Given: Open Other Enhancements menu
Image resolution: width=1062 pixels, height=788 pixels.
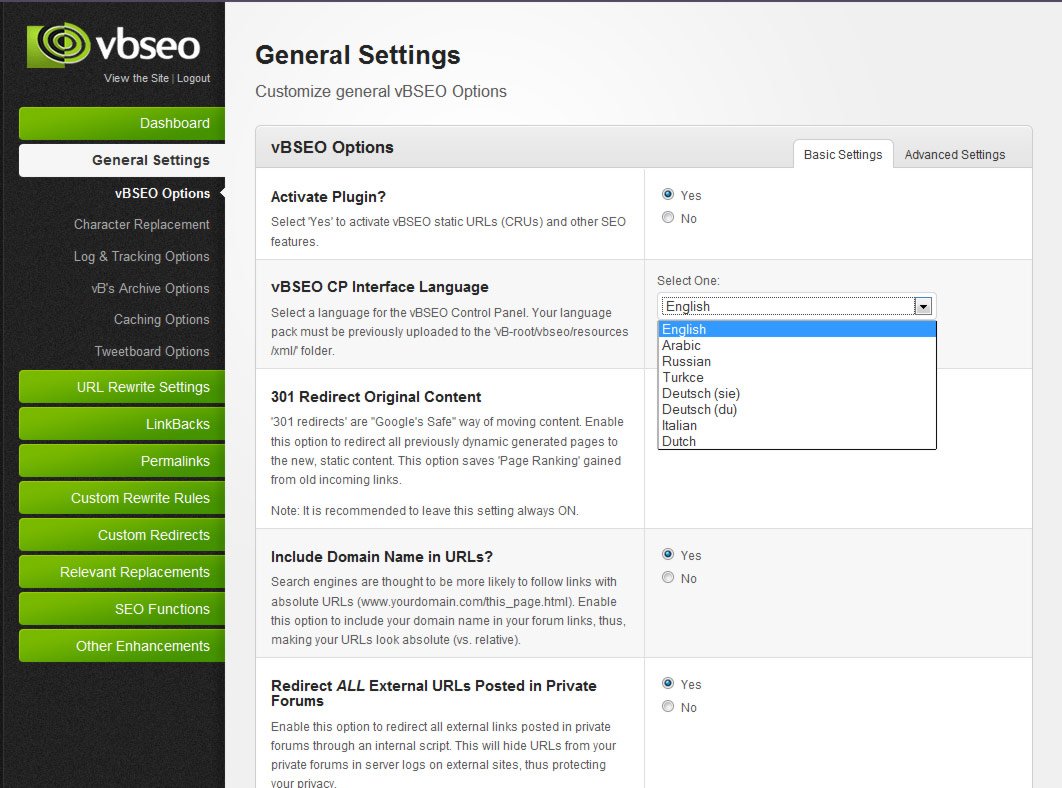Looking at the screenshot, I should click(122, 646).
